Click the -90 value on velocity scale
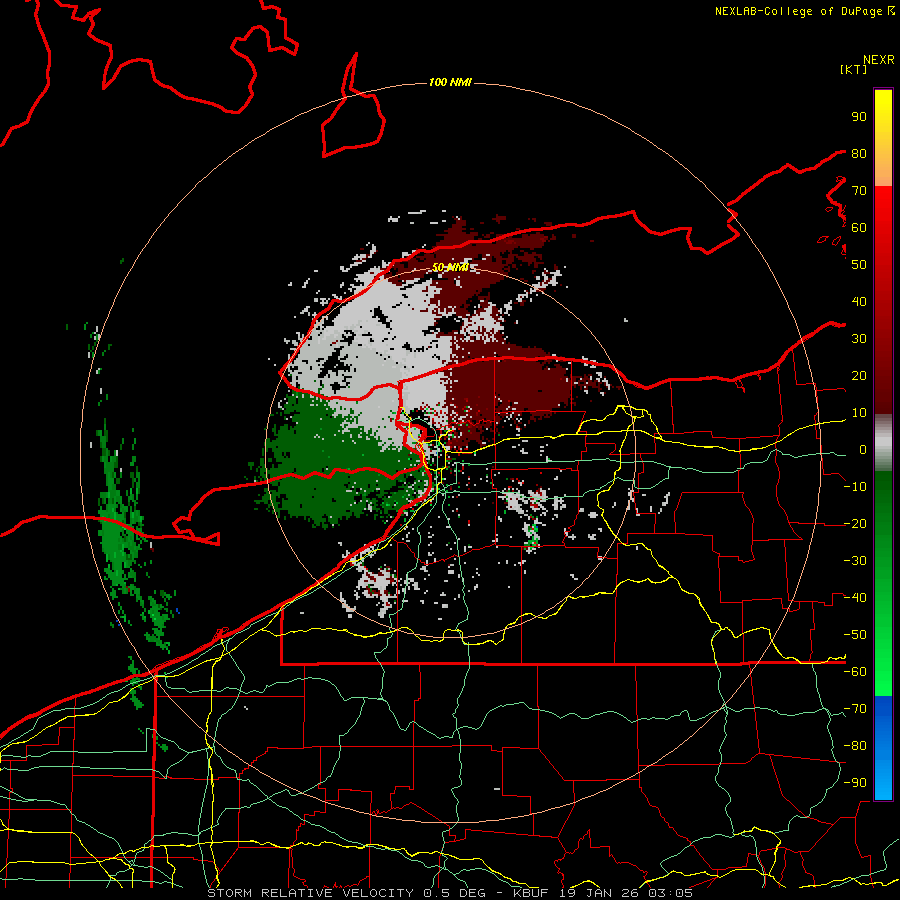The height and width of the screenshot is (900, 900). (855, 783)
